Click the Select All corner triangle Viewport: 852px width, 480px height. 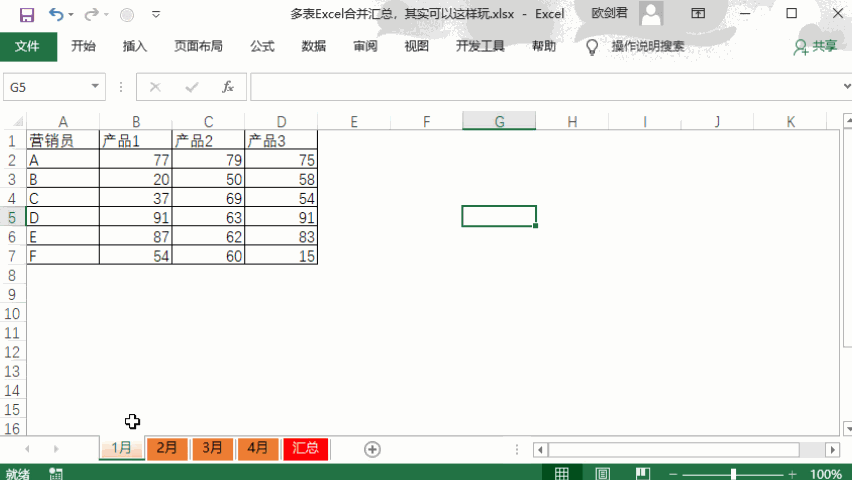pyautogui.click(x=17, y=121)
